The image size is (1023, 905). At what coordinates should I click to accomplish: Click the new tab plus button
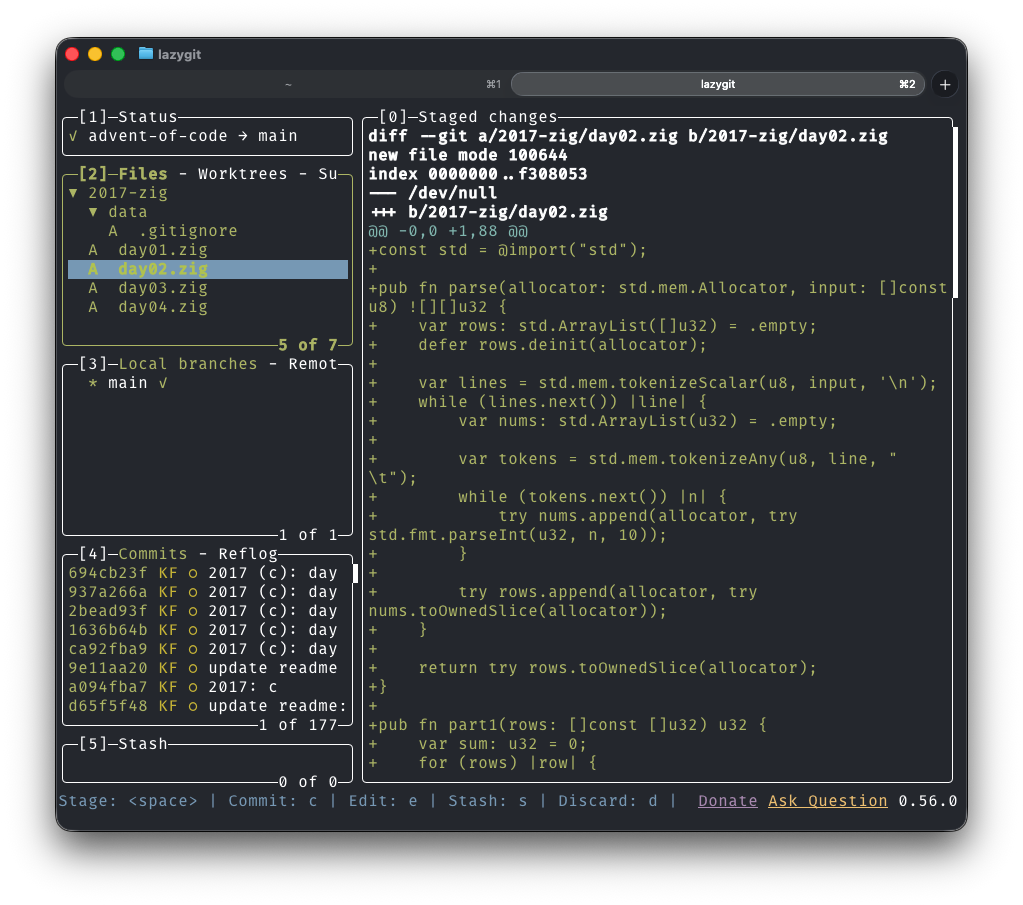[945, 85]
